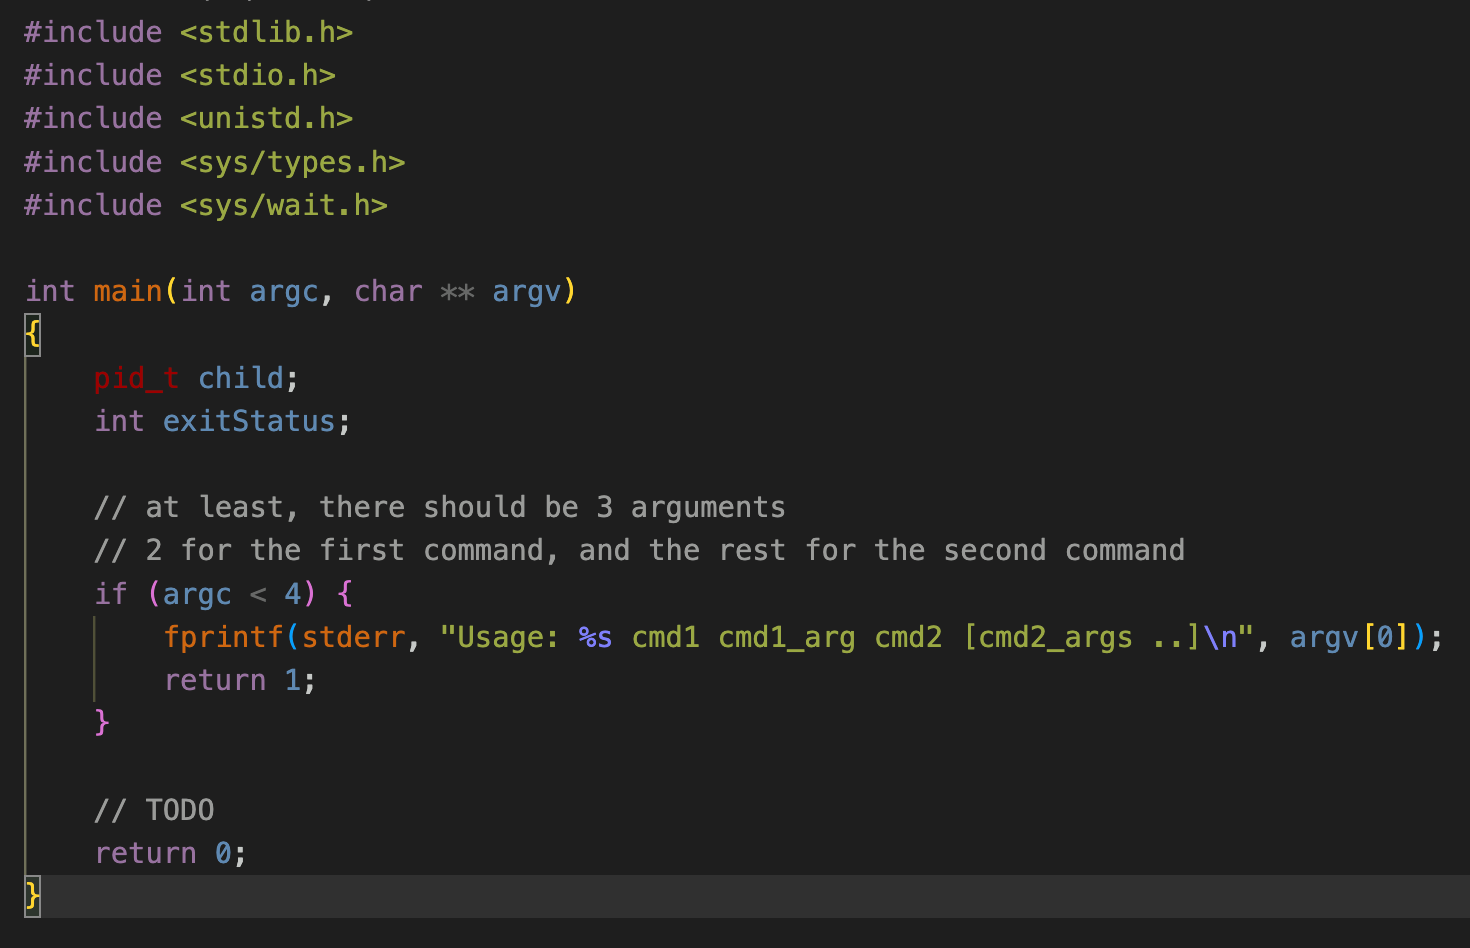Click the TODO comment
Image resolution: width=1470 pixels, height=948 pixels.
[153, 809]
